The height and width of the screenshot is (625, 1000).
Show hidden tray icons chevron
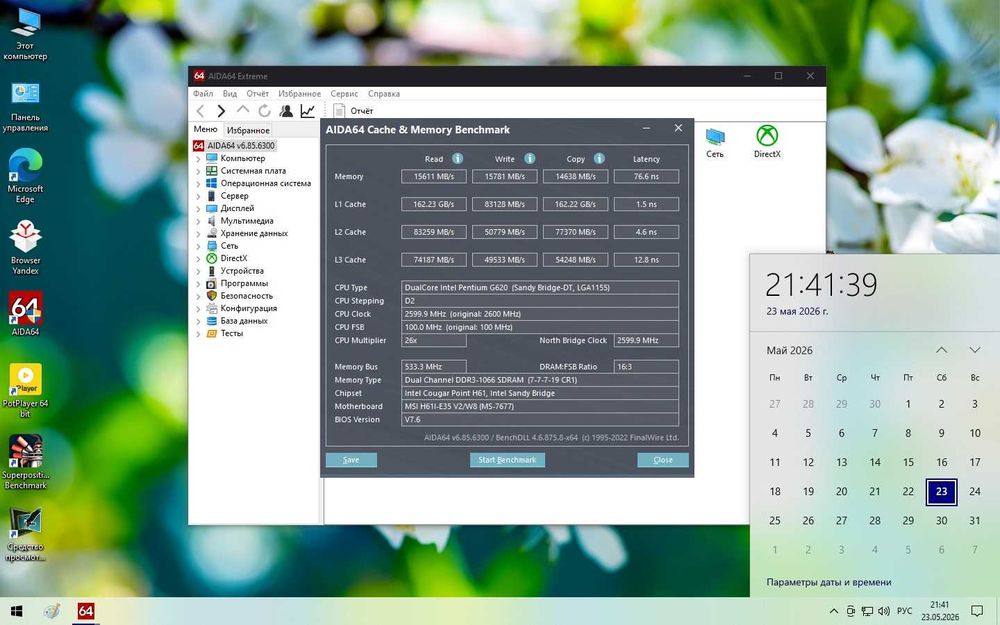coord(834,612)
